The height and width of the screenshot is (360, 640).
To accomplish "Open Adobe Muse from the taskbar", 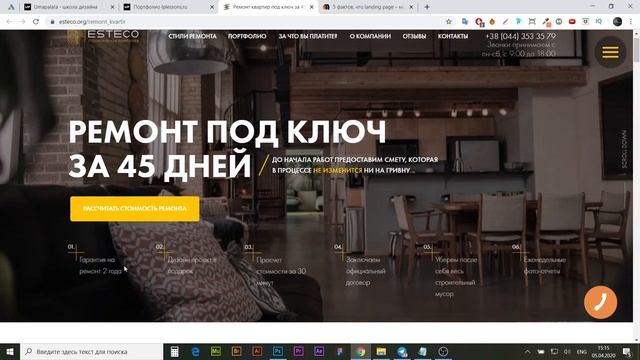I will click(216, 351).
